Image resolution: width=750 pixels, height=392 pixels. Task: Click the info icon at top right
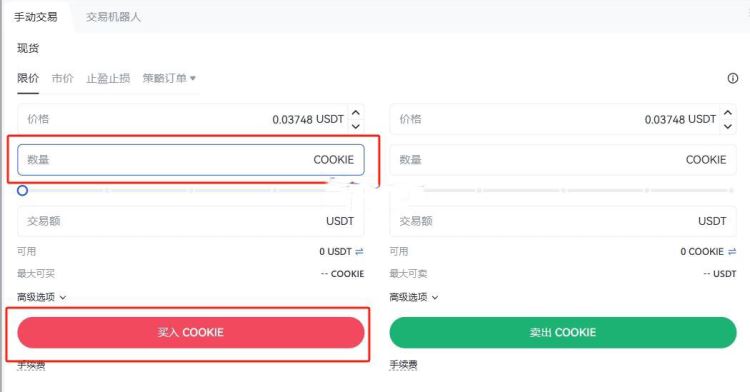[x=732, y=78]
